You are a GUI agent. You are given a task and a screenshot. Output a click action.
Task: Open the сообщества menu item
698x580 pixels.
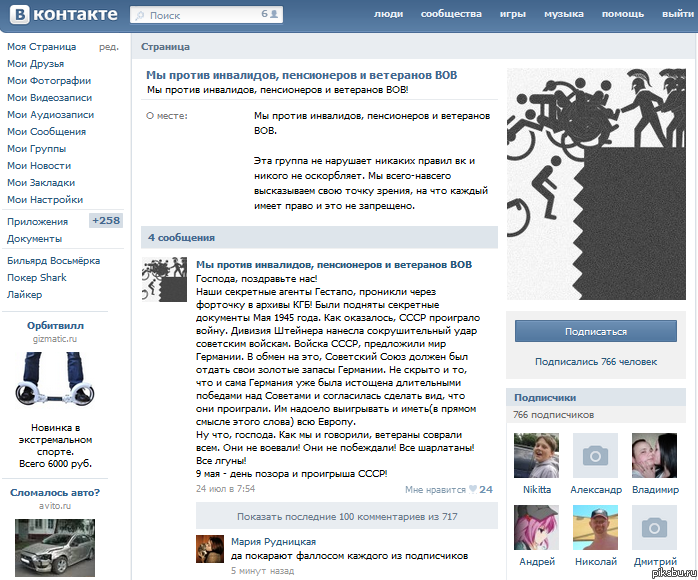tap(451, 14)
